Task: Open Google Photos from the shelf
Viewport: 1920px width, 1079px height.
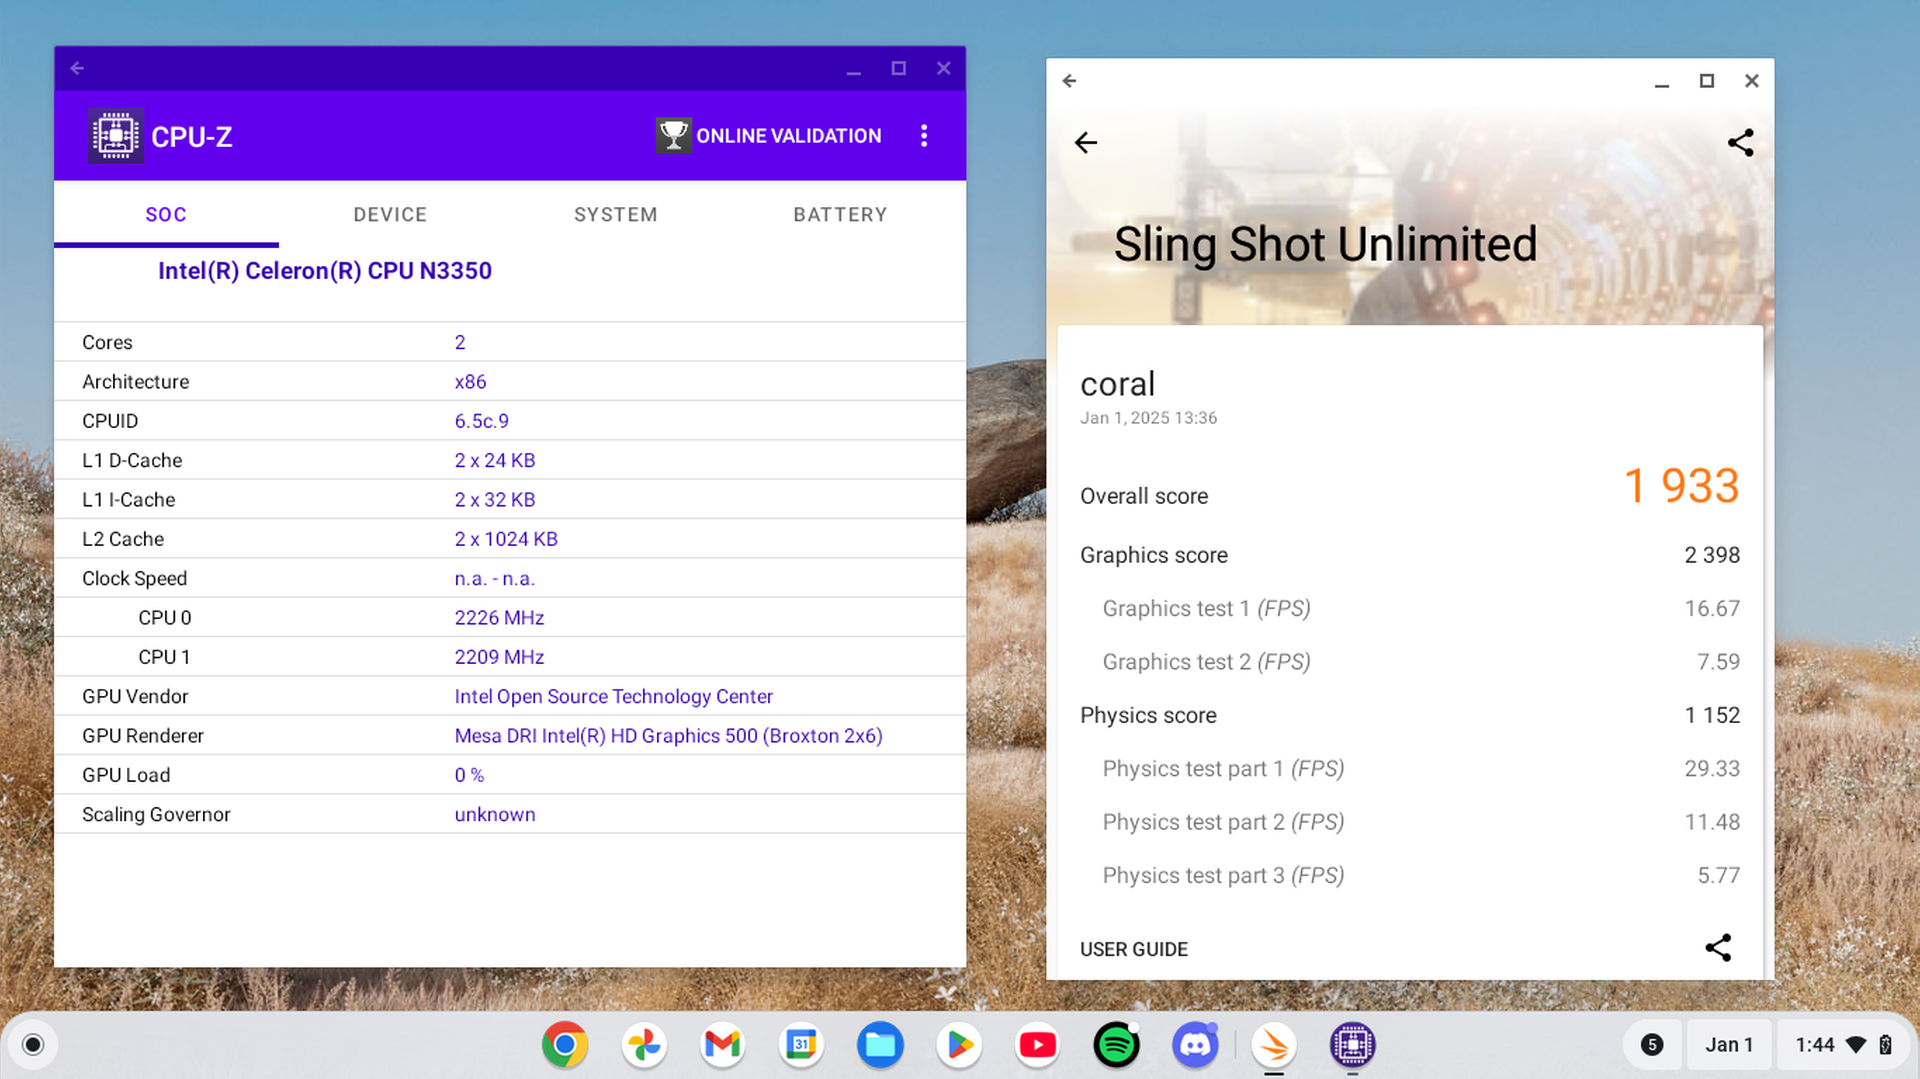Action: coord(644,1045)
